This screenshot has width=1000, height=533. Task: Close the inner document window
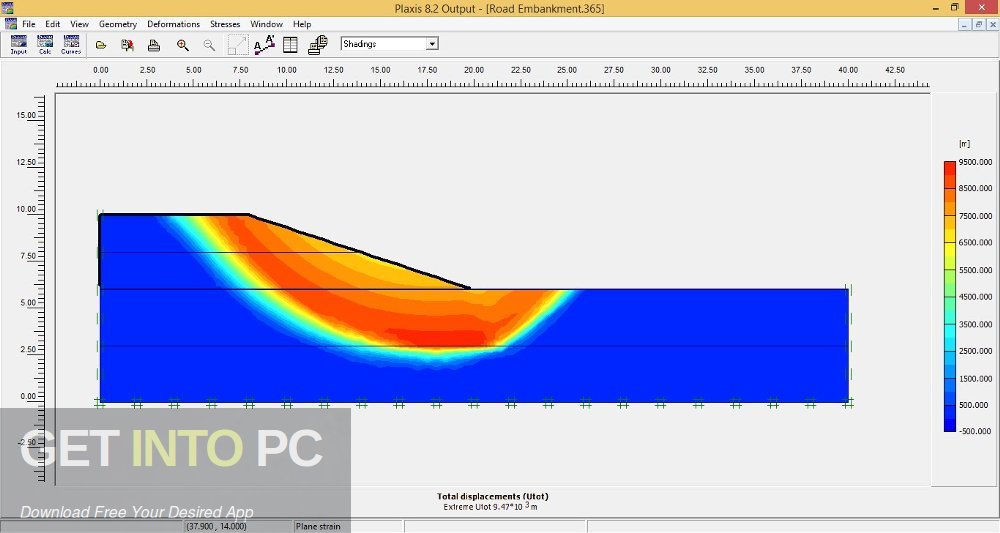992,25
